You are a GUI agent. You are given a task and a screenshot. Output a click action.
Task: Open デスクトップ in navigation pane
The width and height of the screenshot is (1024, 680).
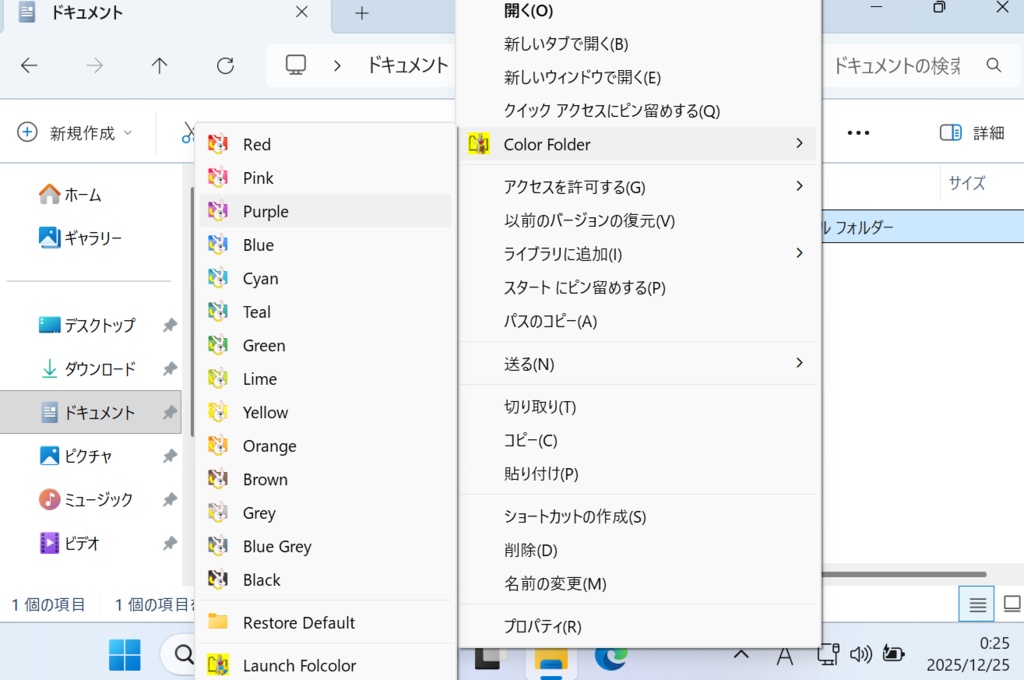point(87,325)
